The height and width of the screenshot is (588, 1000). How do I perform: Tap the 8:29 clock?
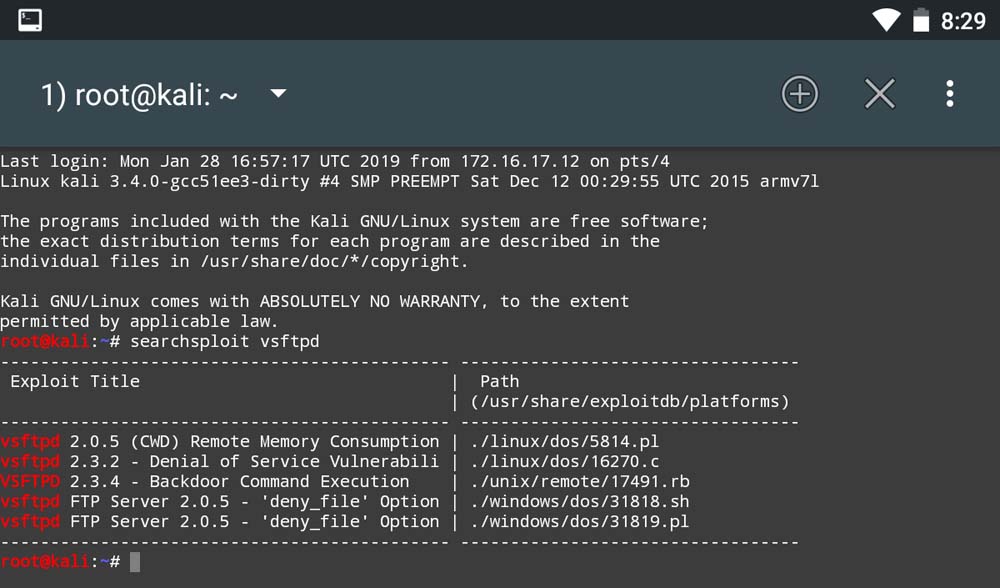pyautogui.click(x=963, y=21)
